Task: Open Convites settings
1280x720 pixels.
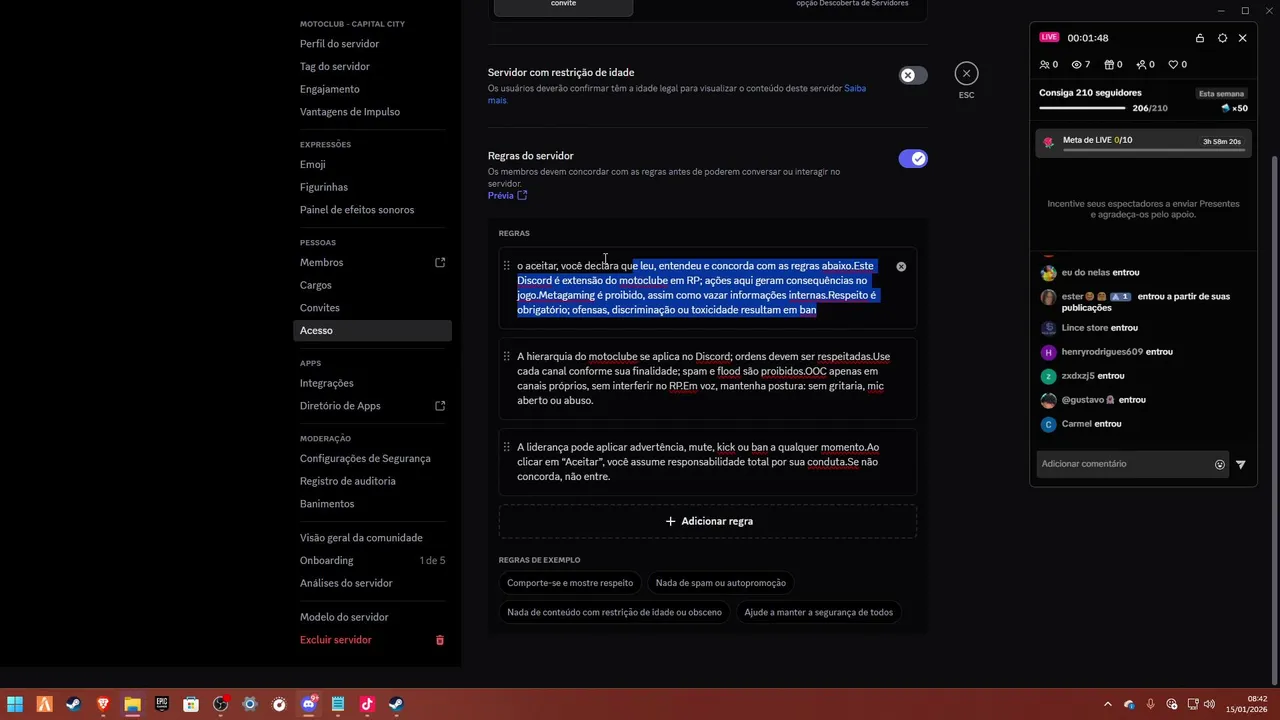Action: (319, 308)
